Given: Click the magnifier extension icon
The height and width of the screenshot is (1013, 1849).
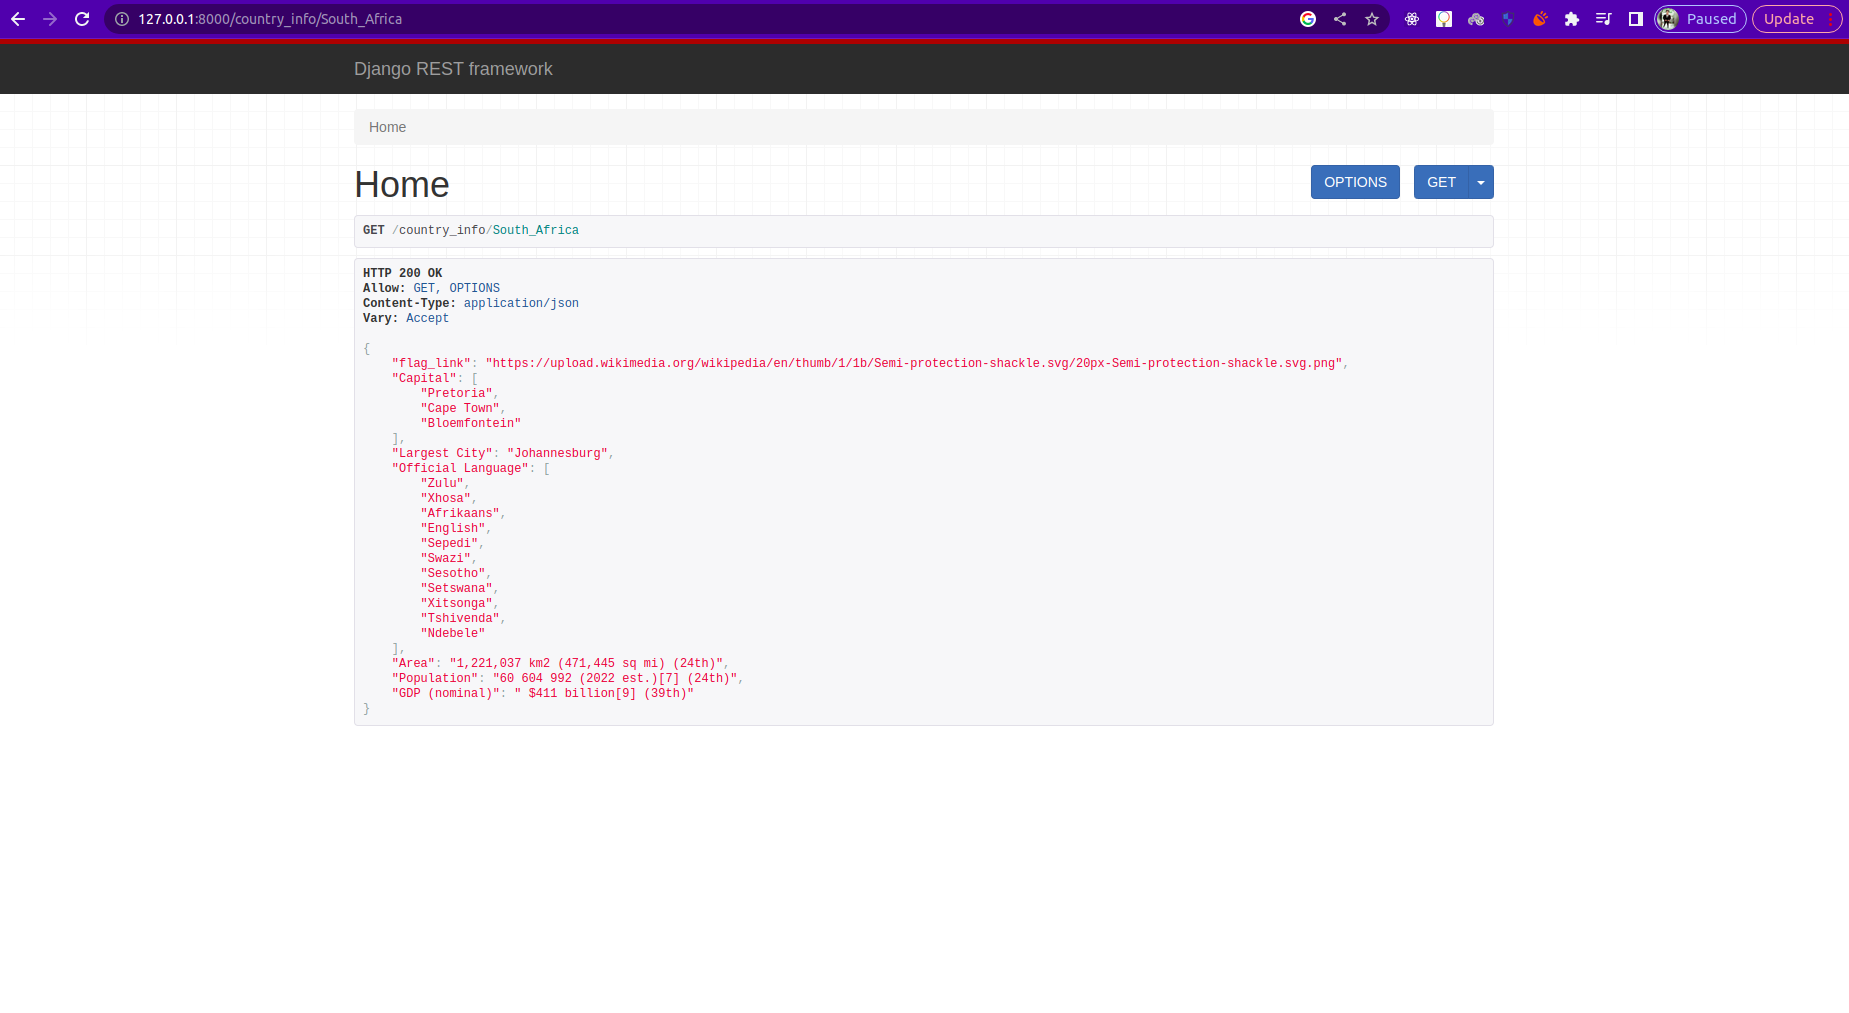Looking at the screenshot, I should [x=1444, y=18].
